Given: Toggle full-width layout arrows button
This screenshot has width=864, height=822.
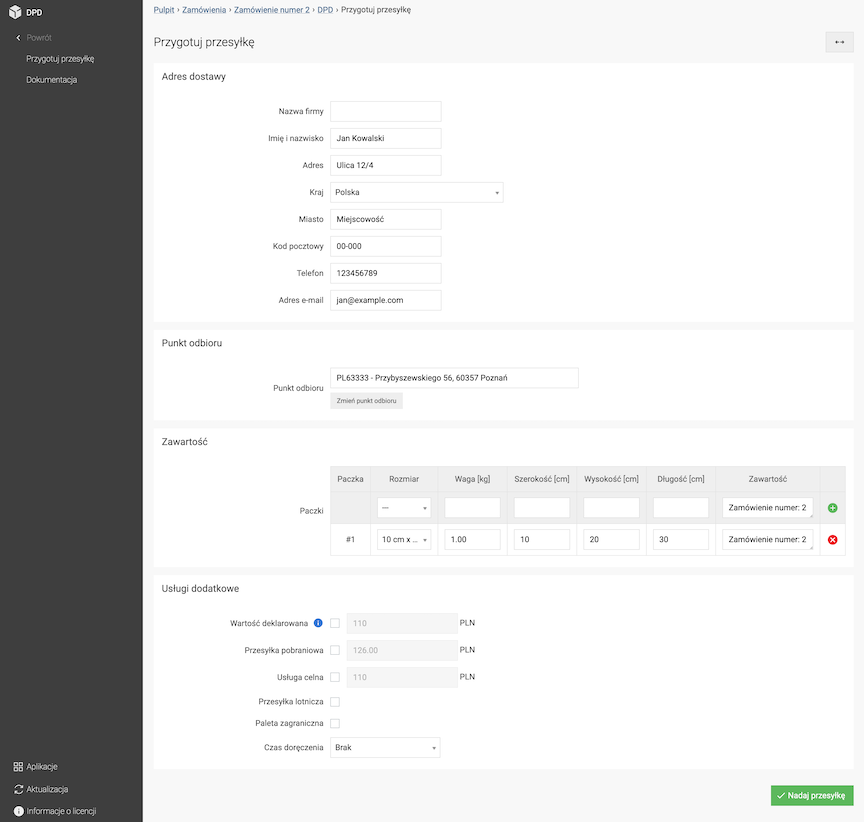Looking at the screenshot, I should [x=839, y=42].
